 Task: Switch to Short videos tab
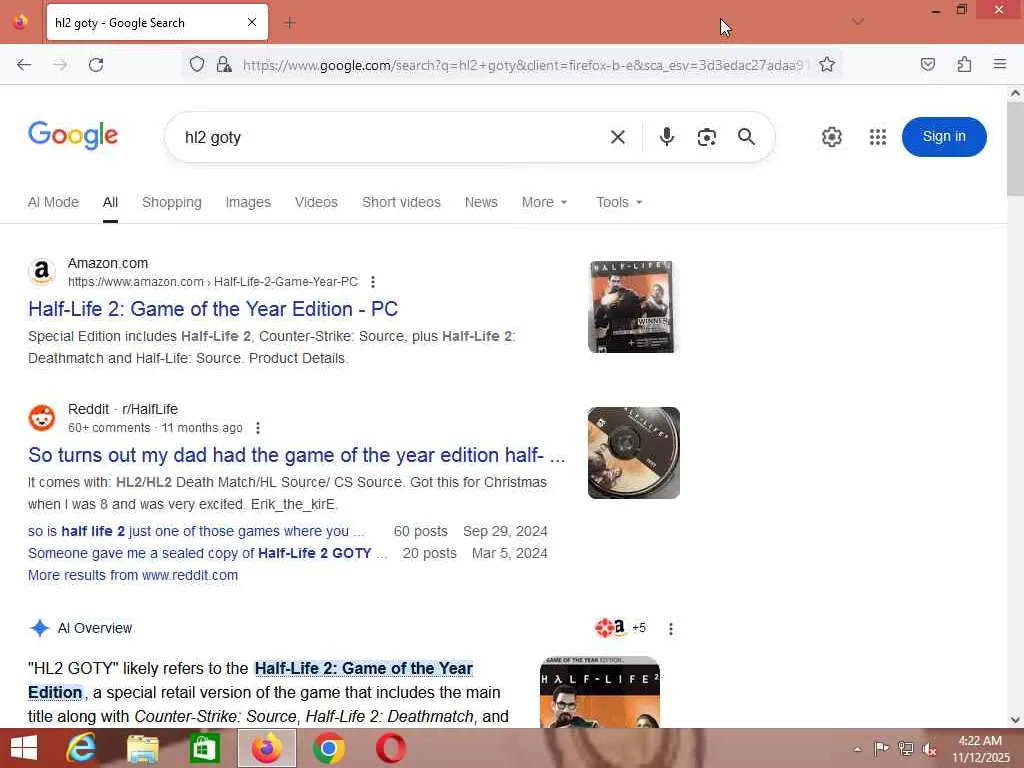click(401, 202)
